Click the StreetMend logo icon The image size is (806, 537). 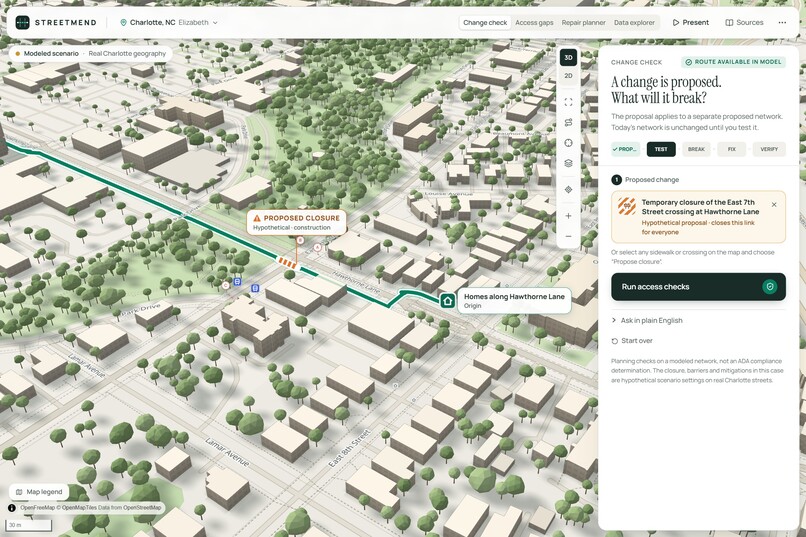point(23,23)
